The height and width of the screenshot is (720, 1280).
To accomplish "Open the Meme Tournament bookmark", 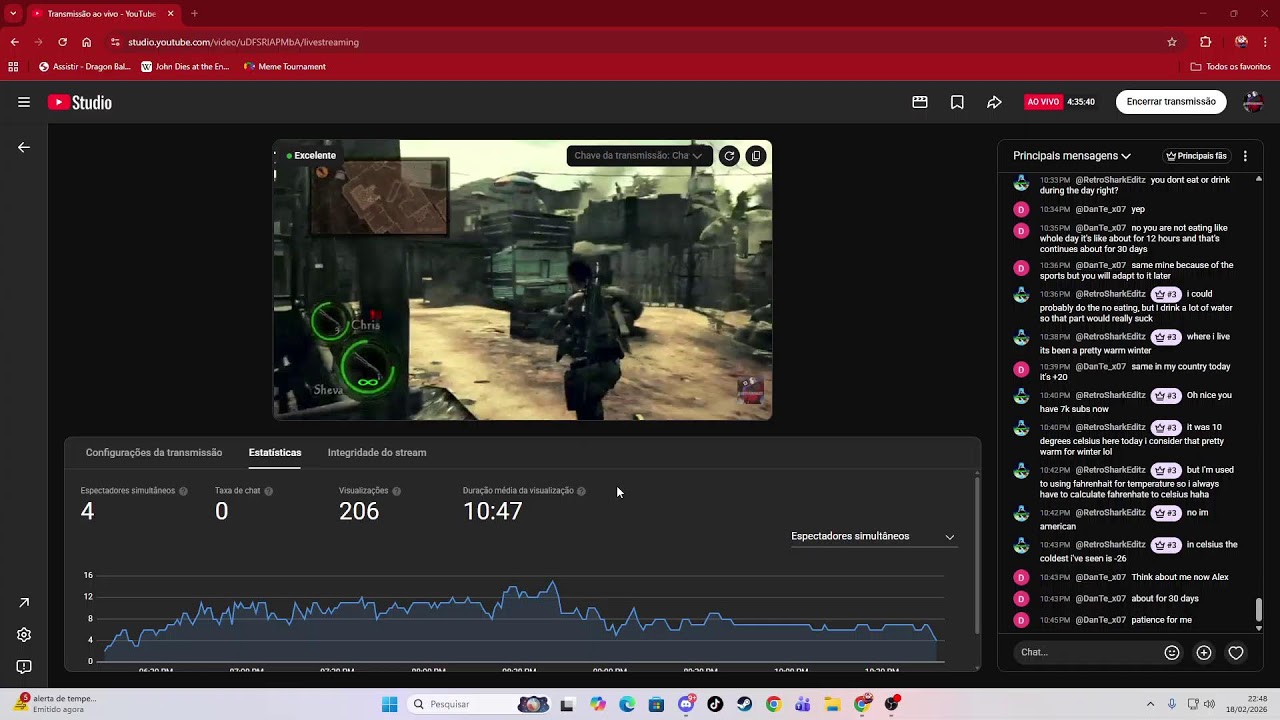I will (x=285, y=67).
